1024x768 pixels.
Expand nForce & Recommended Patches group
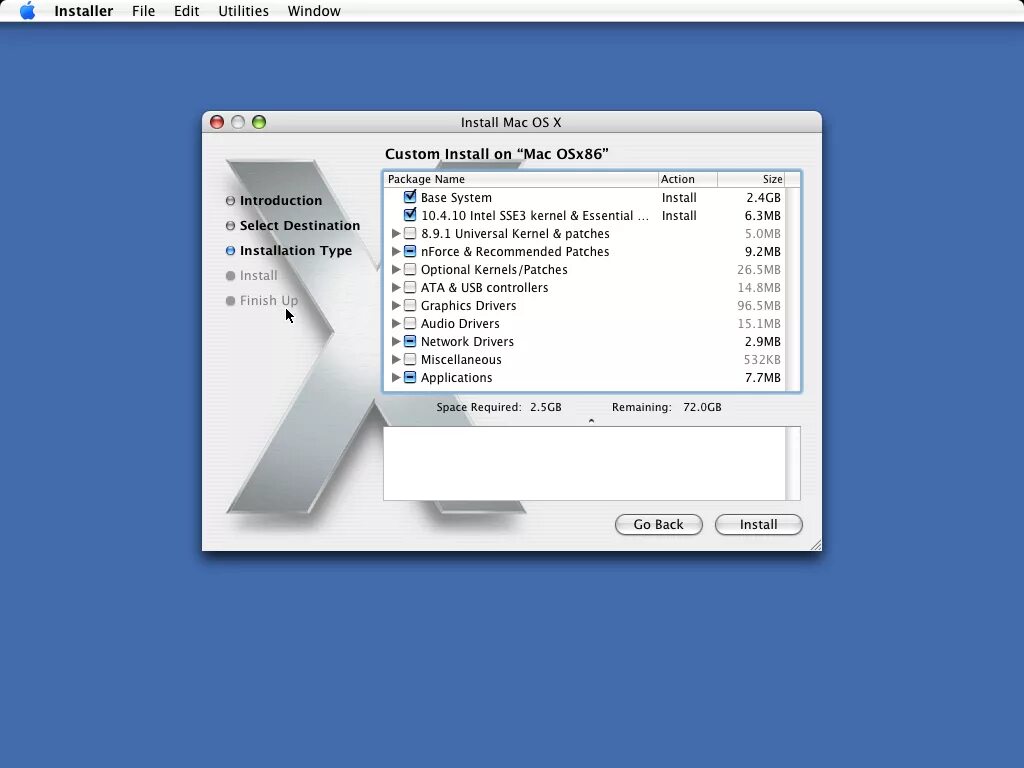pos(396,251)
